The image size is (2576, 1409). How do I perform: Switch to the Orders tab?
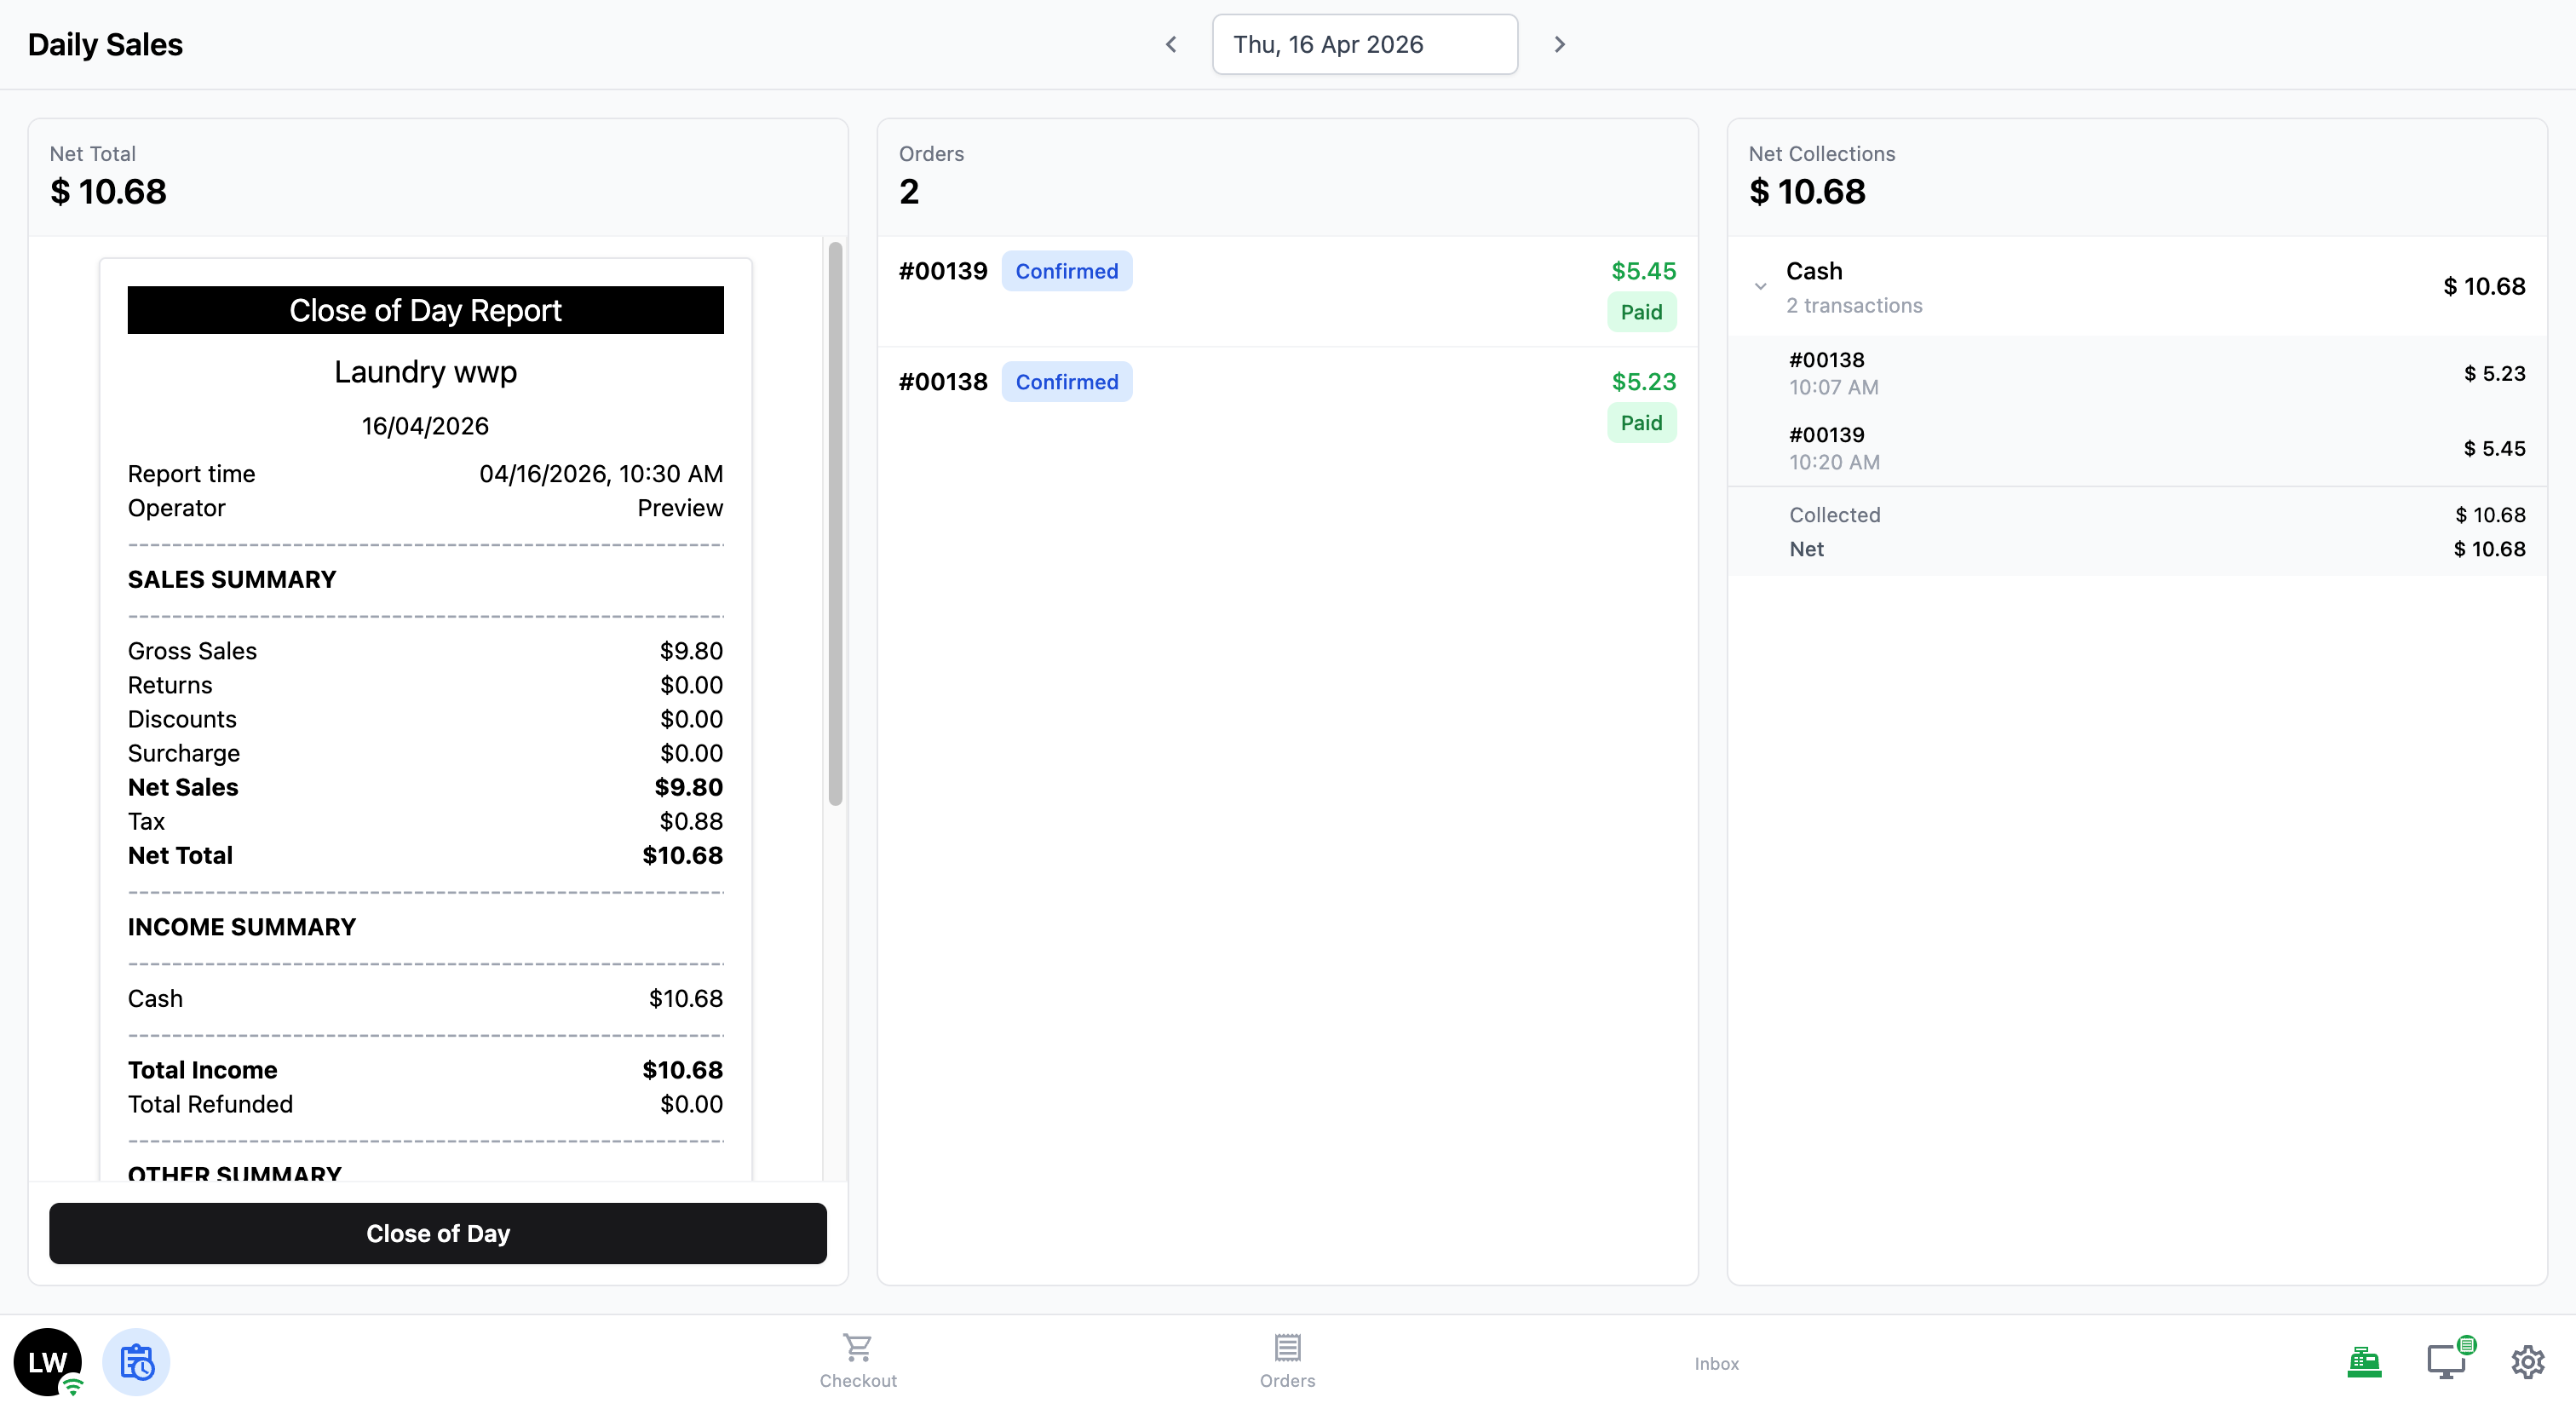[x=1287, y=1361]
